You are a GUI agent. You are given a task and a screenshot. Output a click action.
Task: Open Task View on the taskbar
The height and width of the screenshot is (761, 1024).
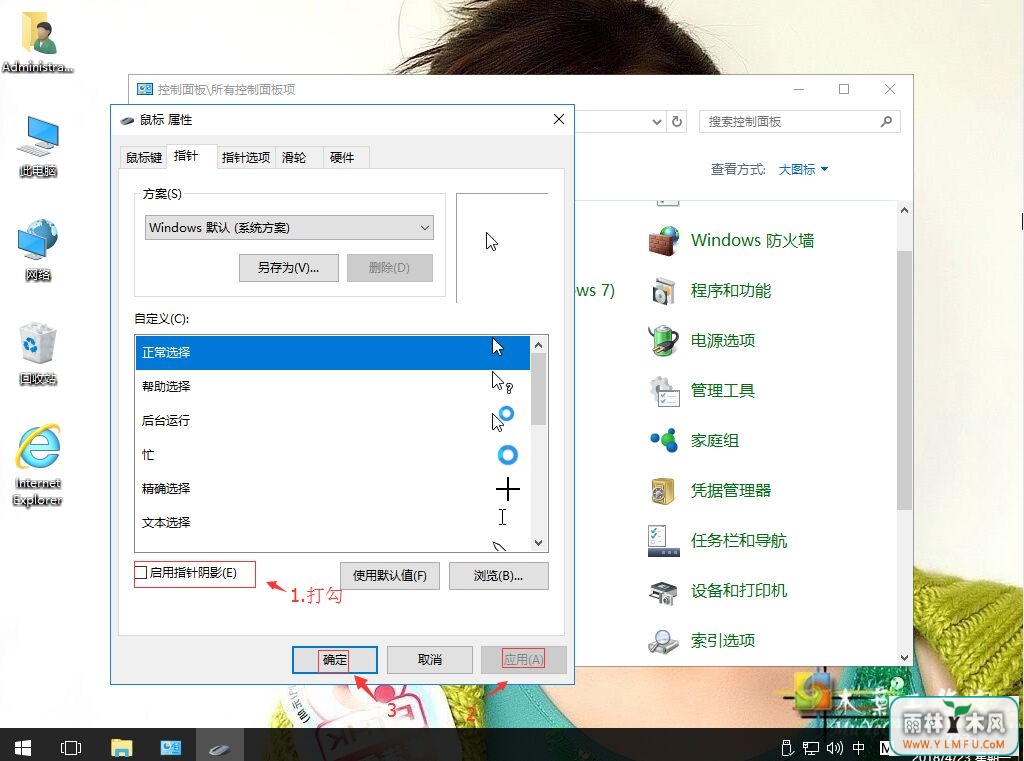coord(71,747)
